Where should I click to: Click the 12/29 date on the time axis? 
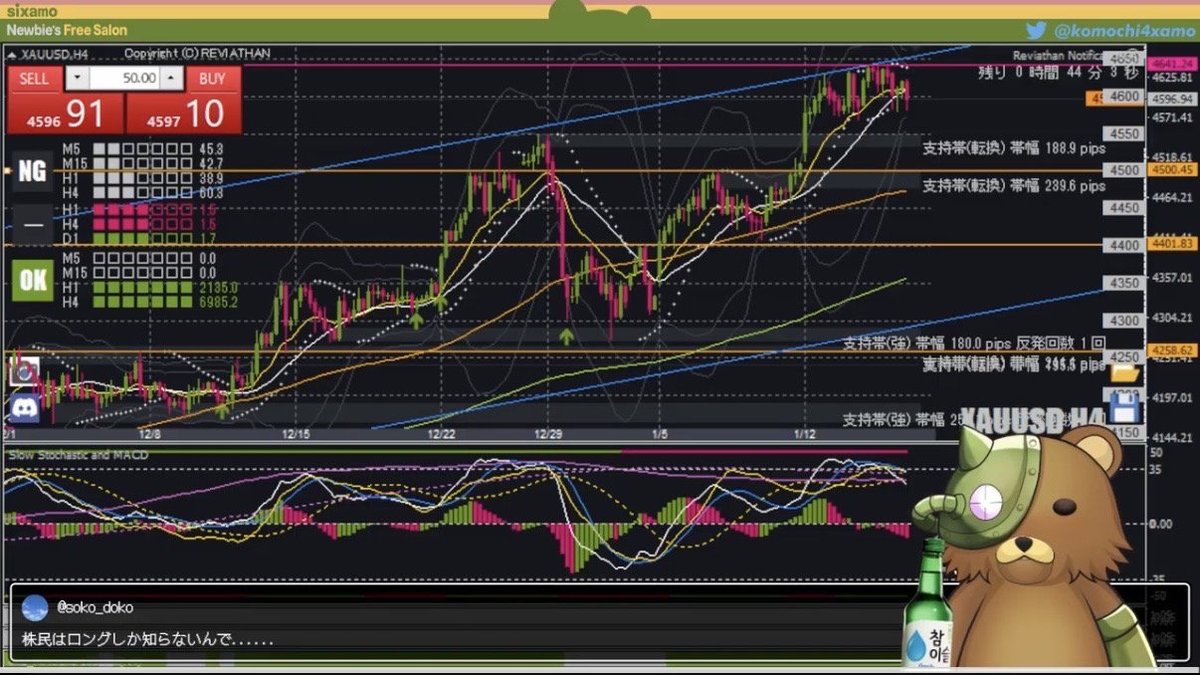(549, 435)
